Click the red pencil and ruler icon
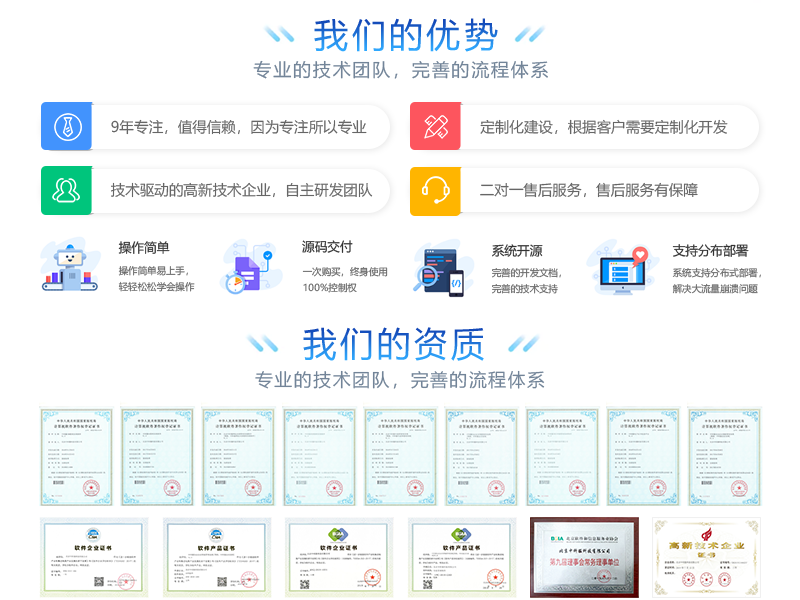 pyautogui.click(x=435, y=127)
